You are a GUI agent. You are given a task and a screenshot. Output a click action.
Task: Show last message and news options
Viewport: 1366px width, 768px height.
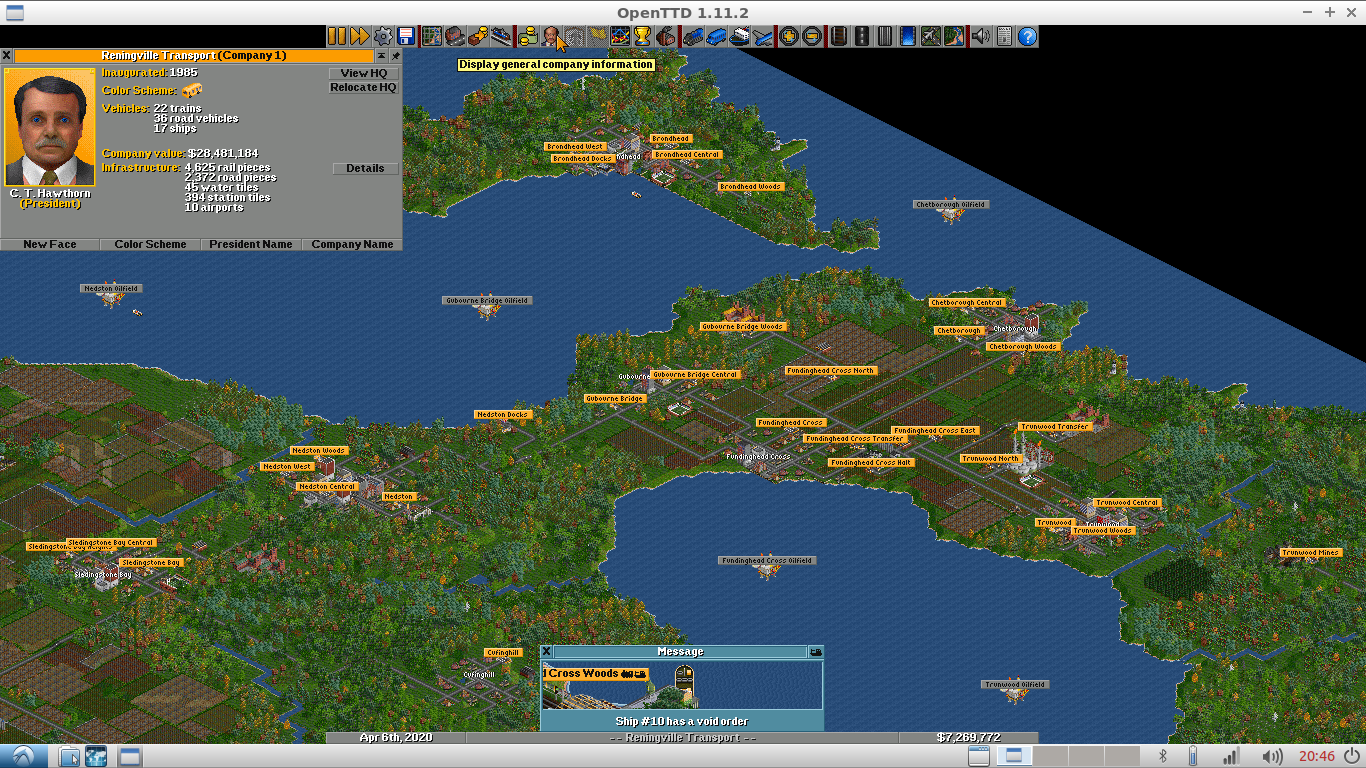1004,36
